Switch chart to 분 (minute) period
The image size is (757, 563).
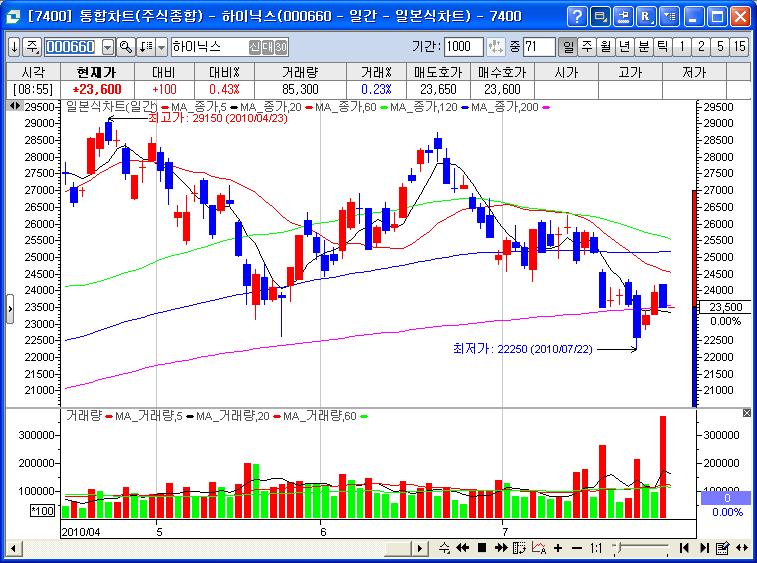tap(644, 47)
